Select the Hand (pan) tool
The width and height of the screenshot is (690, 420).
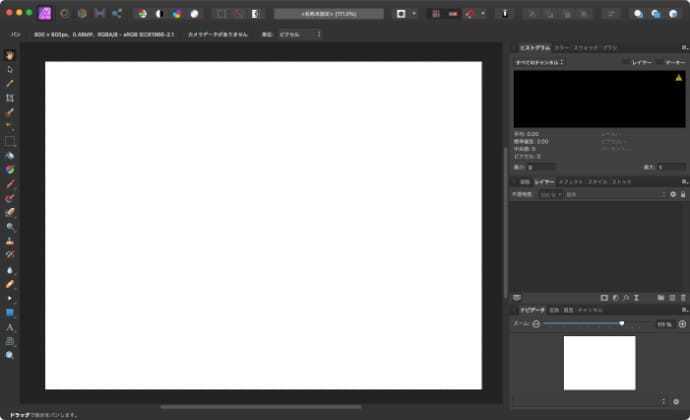(x=10, y=55)
